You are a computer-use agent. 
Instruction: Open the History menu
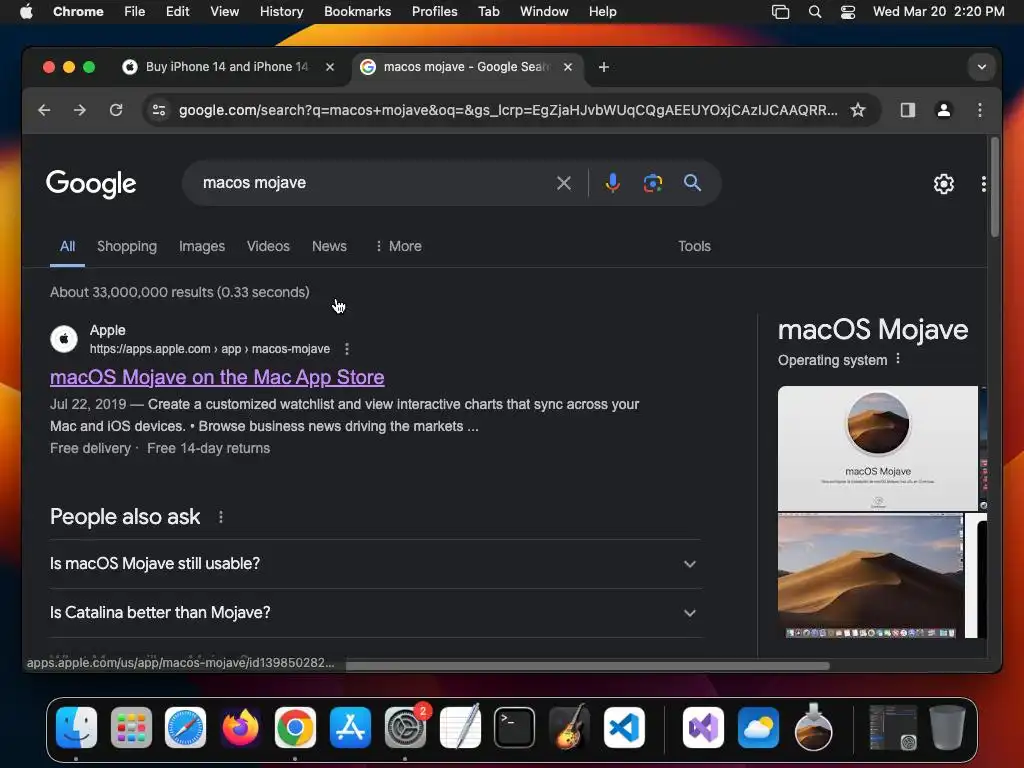(x=281, y=12)
